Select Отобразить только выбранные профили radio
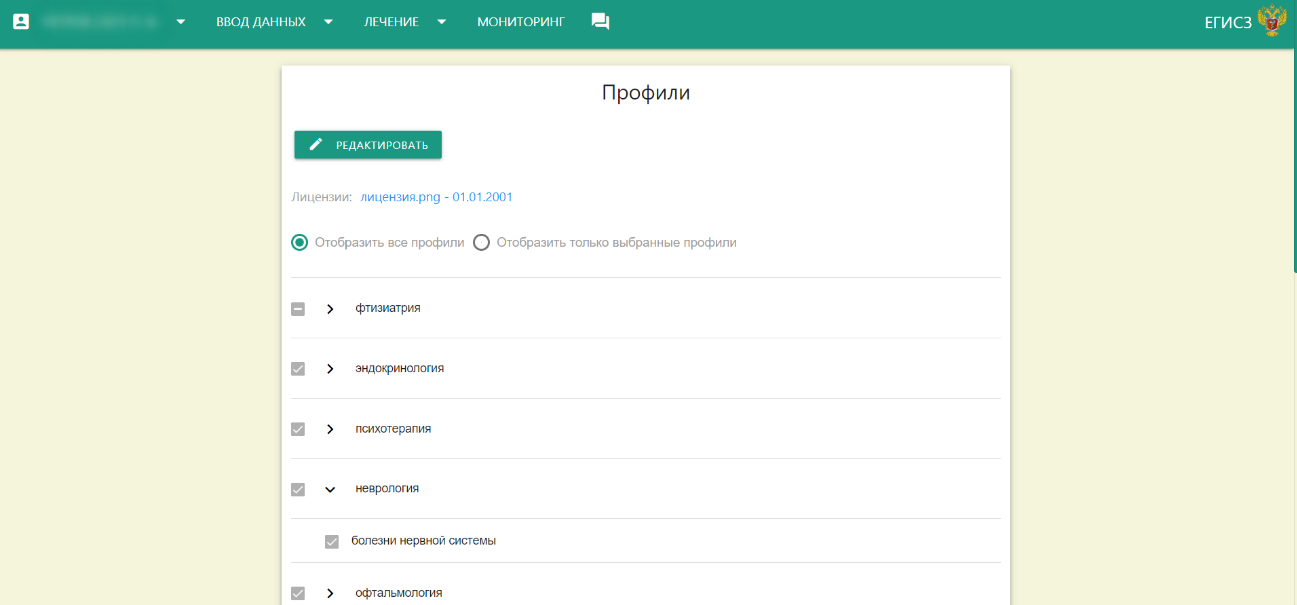The image size is (1297, 605). (x=481, y=242)
